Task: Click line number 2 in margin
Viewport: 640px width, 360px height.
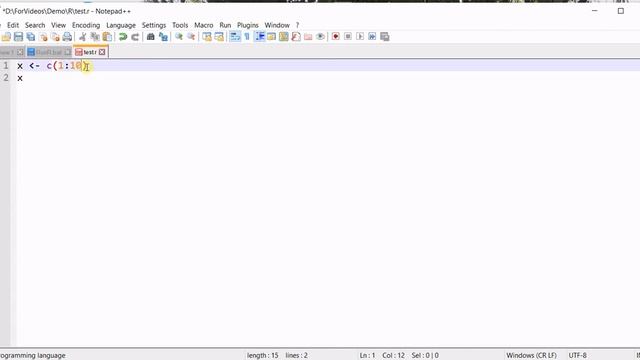Action: point(6,78)
